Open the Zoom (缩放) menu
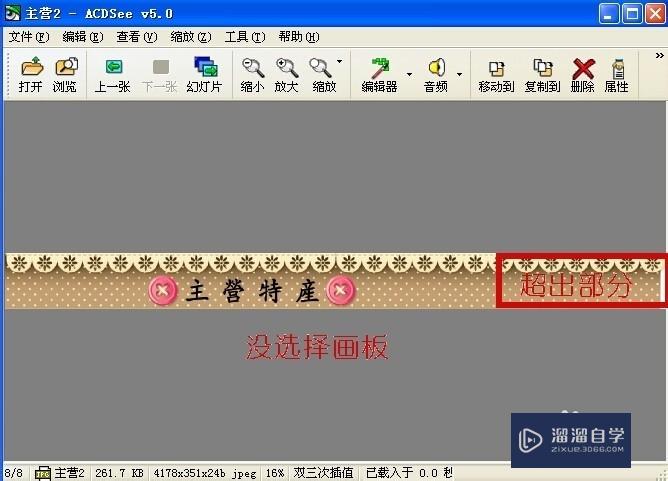 [x=190, y=37]
